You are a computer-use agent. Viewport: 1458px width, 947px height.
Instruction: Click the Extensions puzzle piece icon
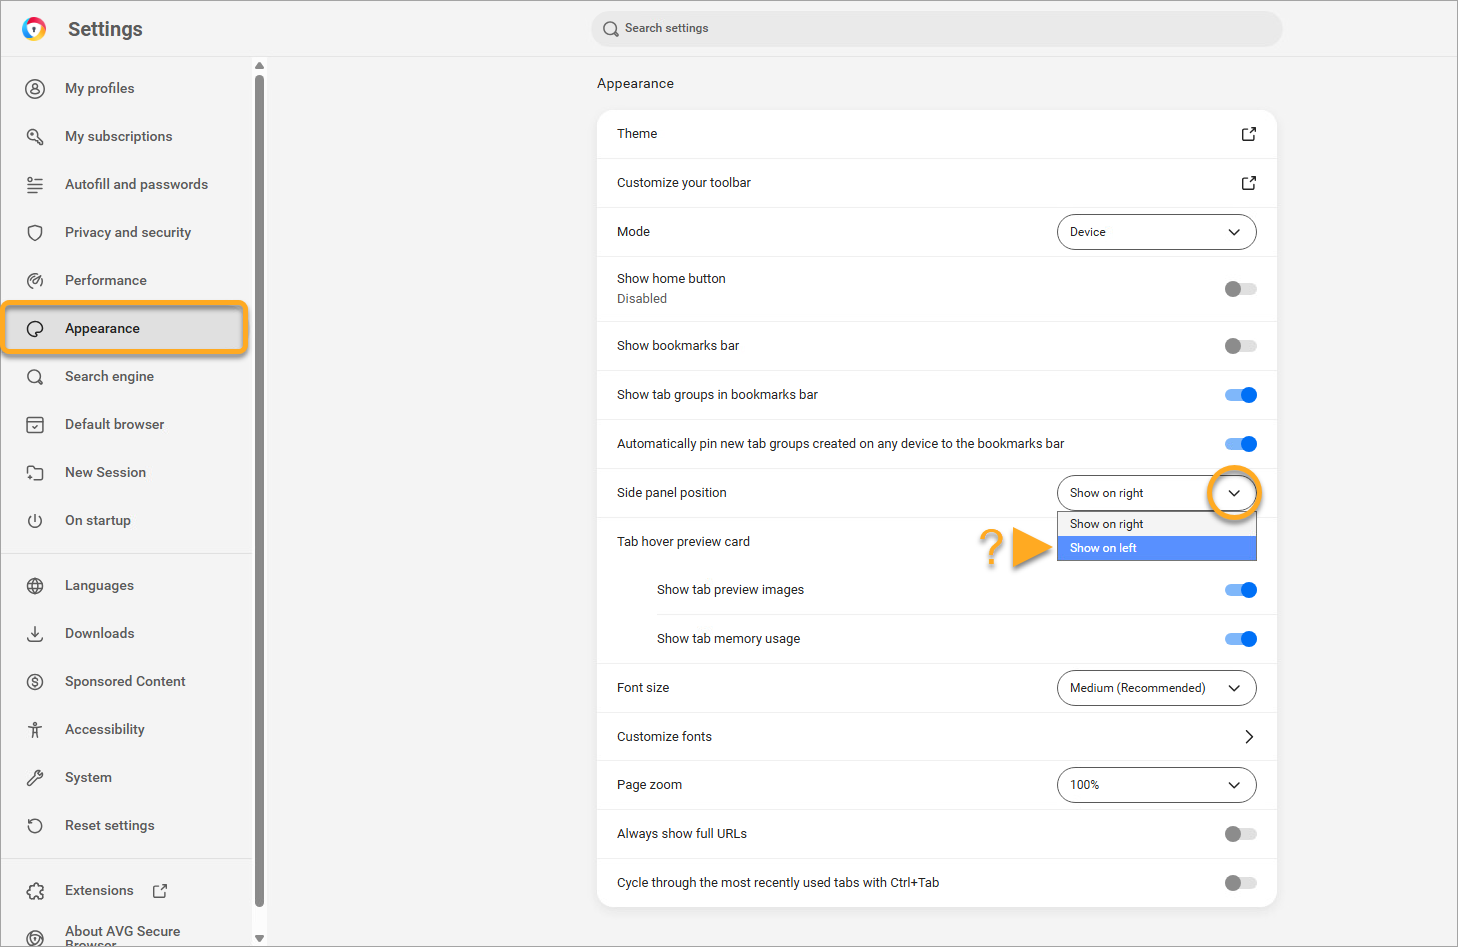pos(35,891)
